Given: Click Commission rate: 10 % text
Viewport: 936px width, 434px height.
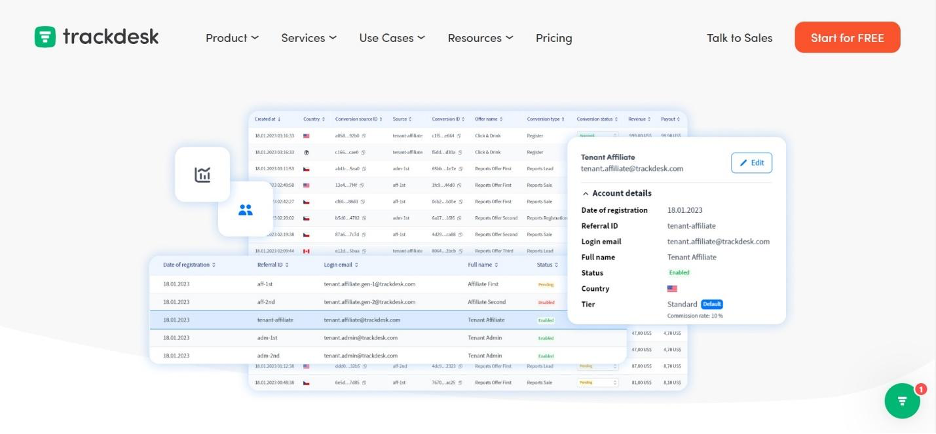Looking at the screenshot, I should click(695, 315).
